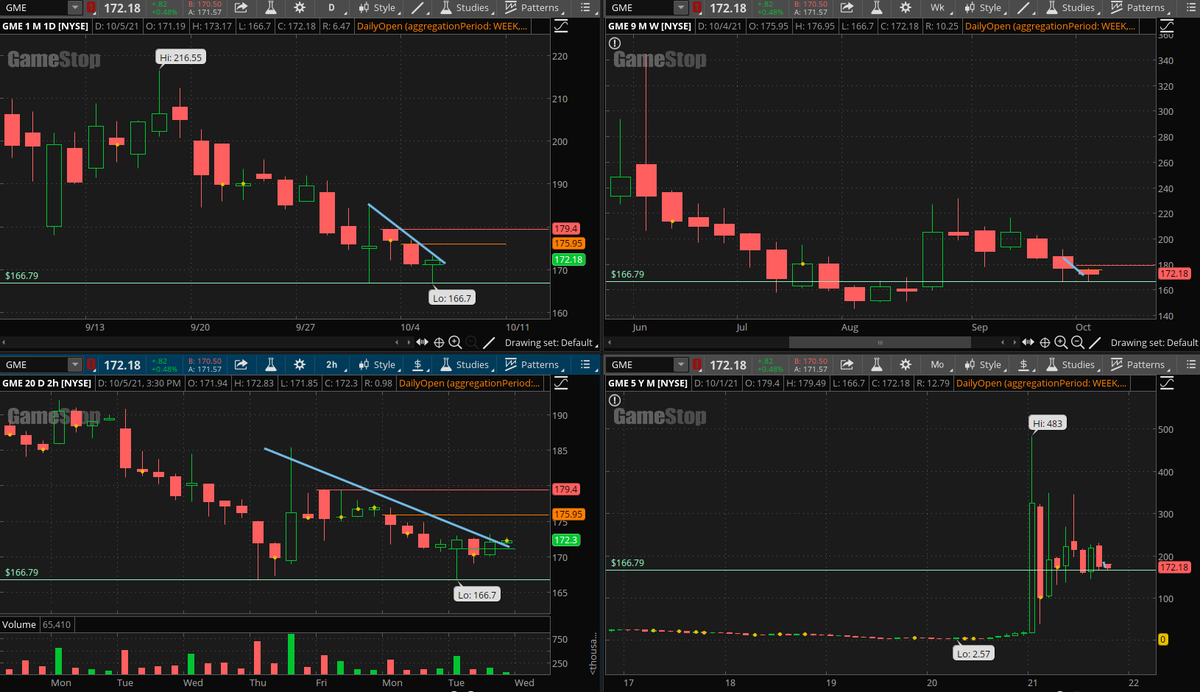
Task: Open the share icon on the daily chart toolbar
Action: (241, 8)
